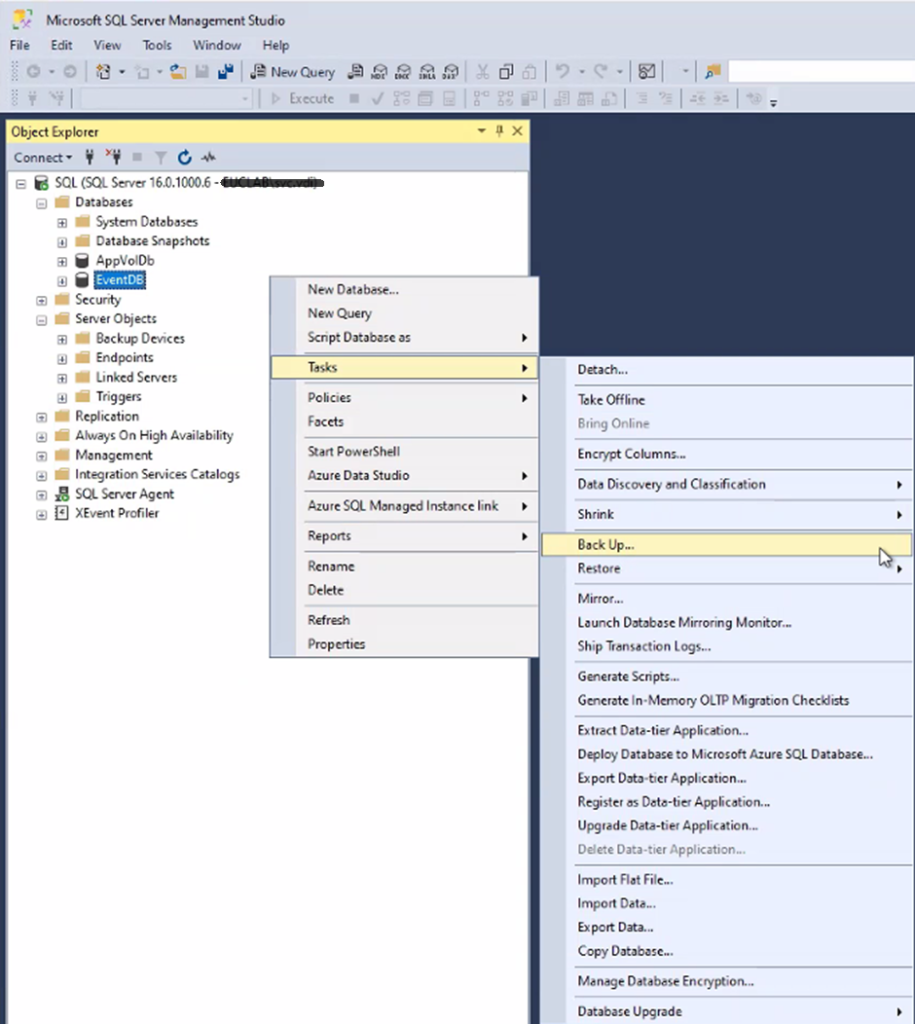Toggle Auto Hide pin on Object Explorer

[500, 132]
